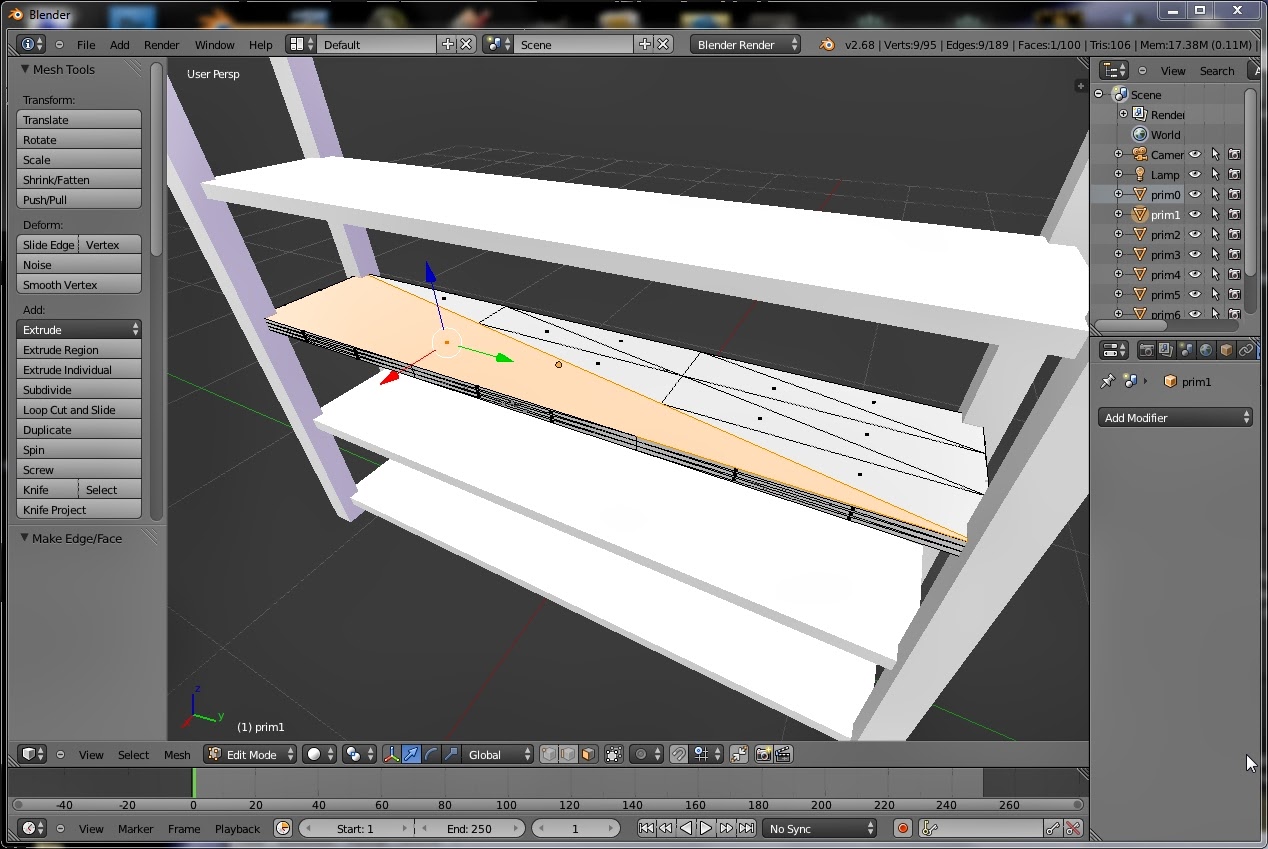The image size is (1268, 849).
Task: Open the Object properties cube tab
Action: point(1226,350)
